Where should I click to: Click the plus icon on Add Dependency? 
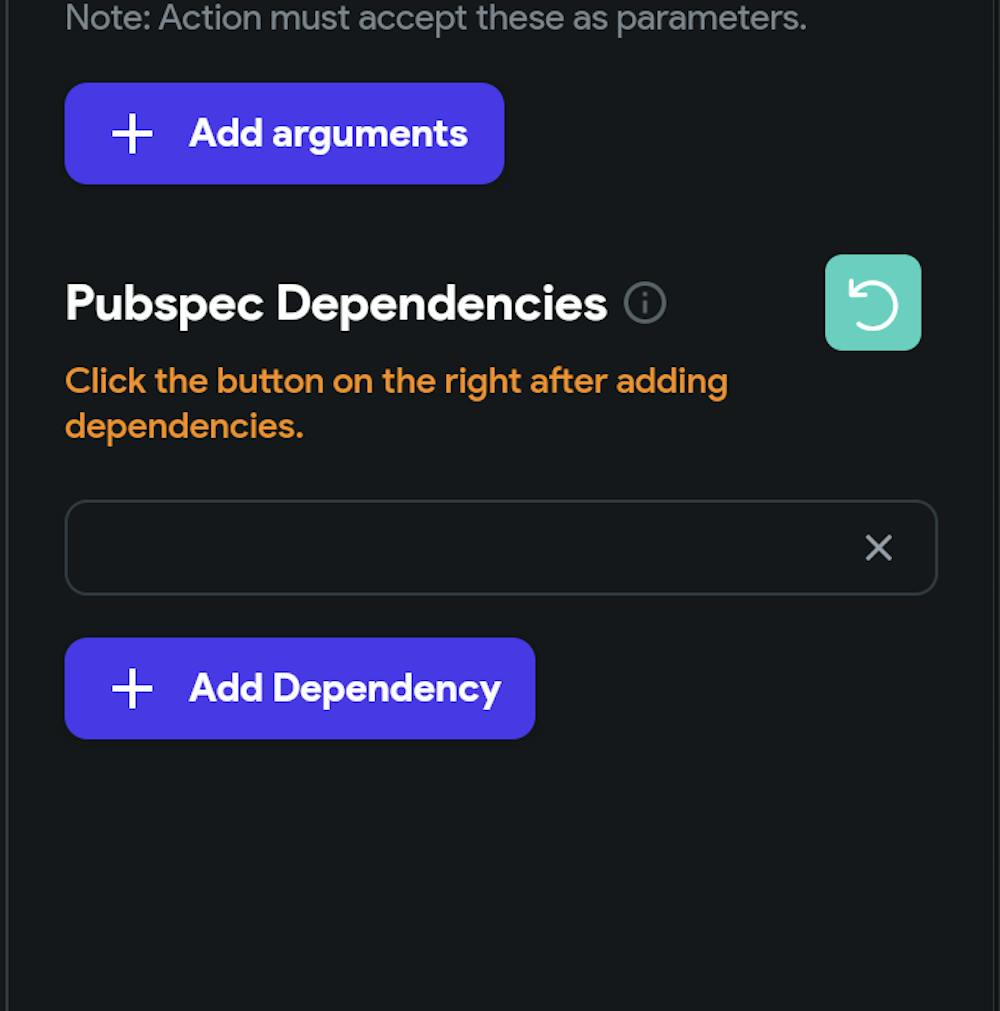[131, 688]
